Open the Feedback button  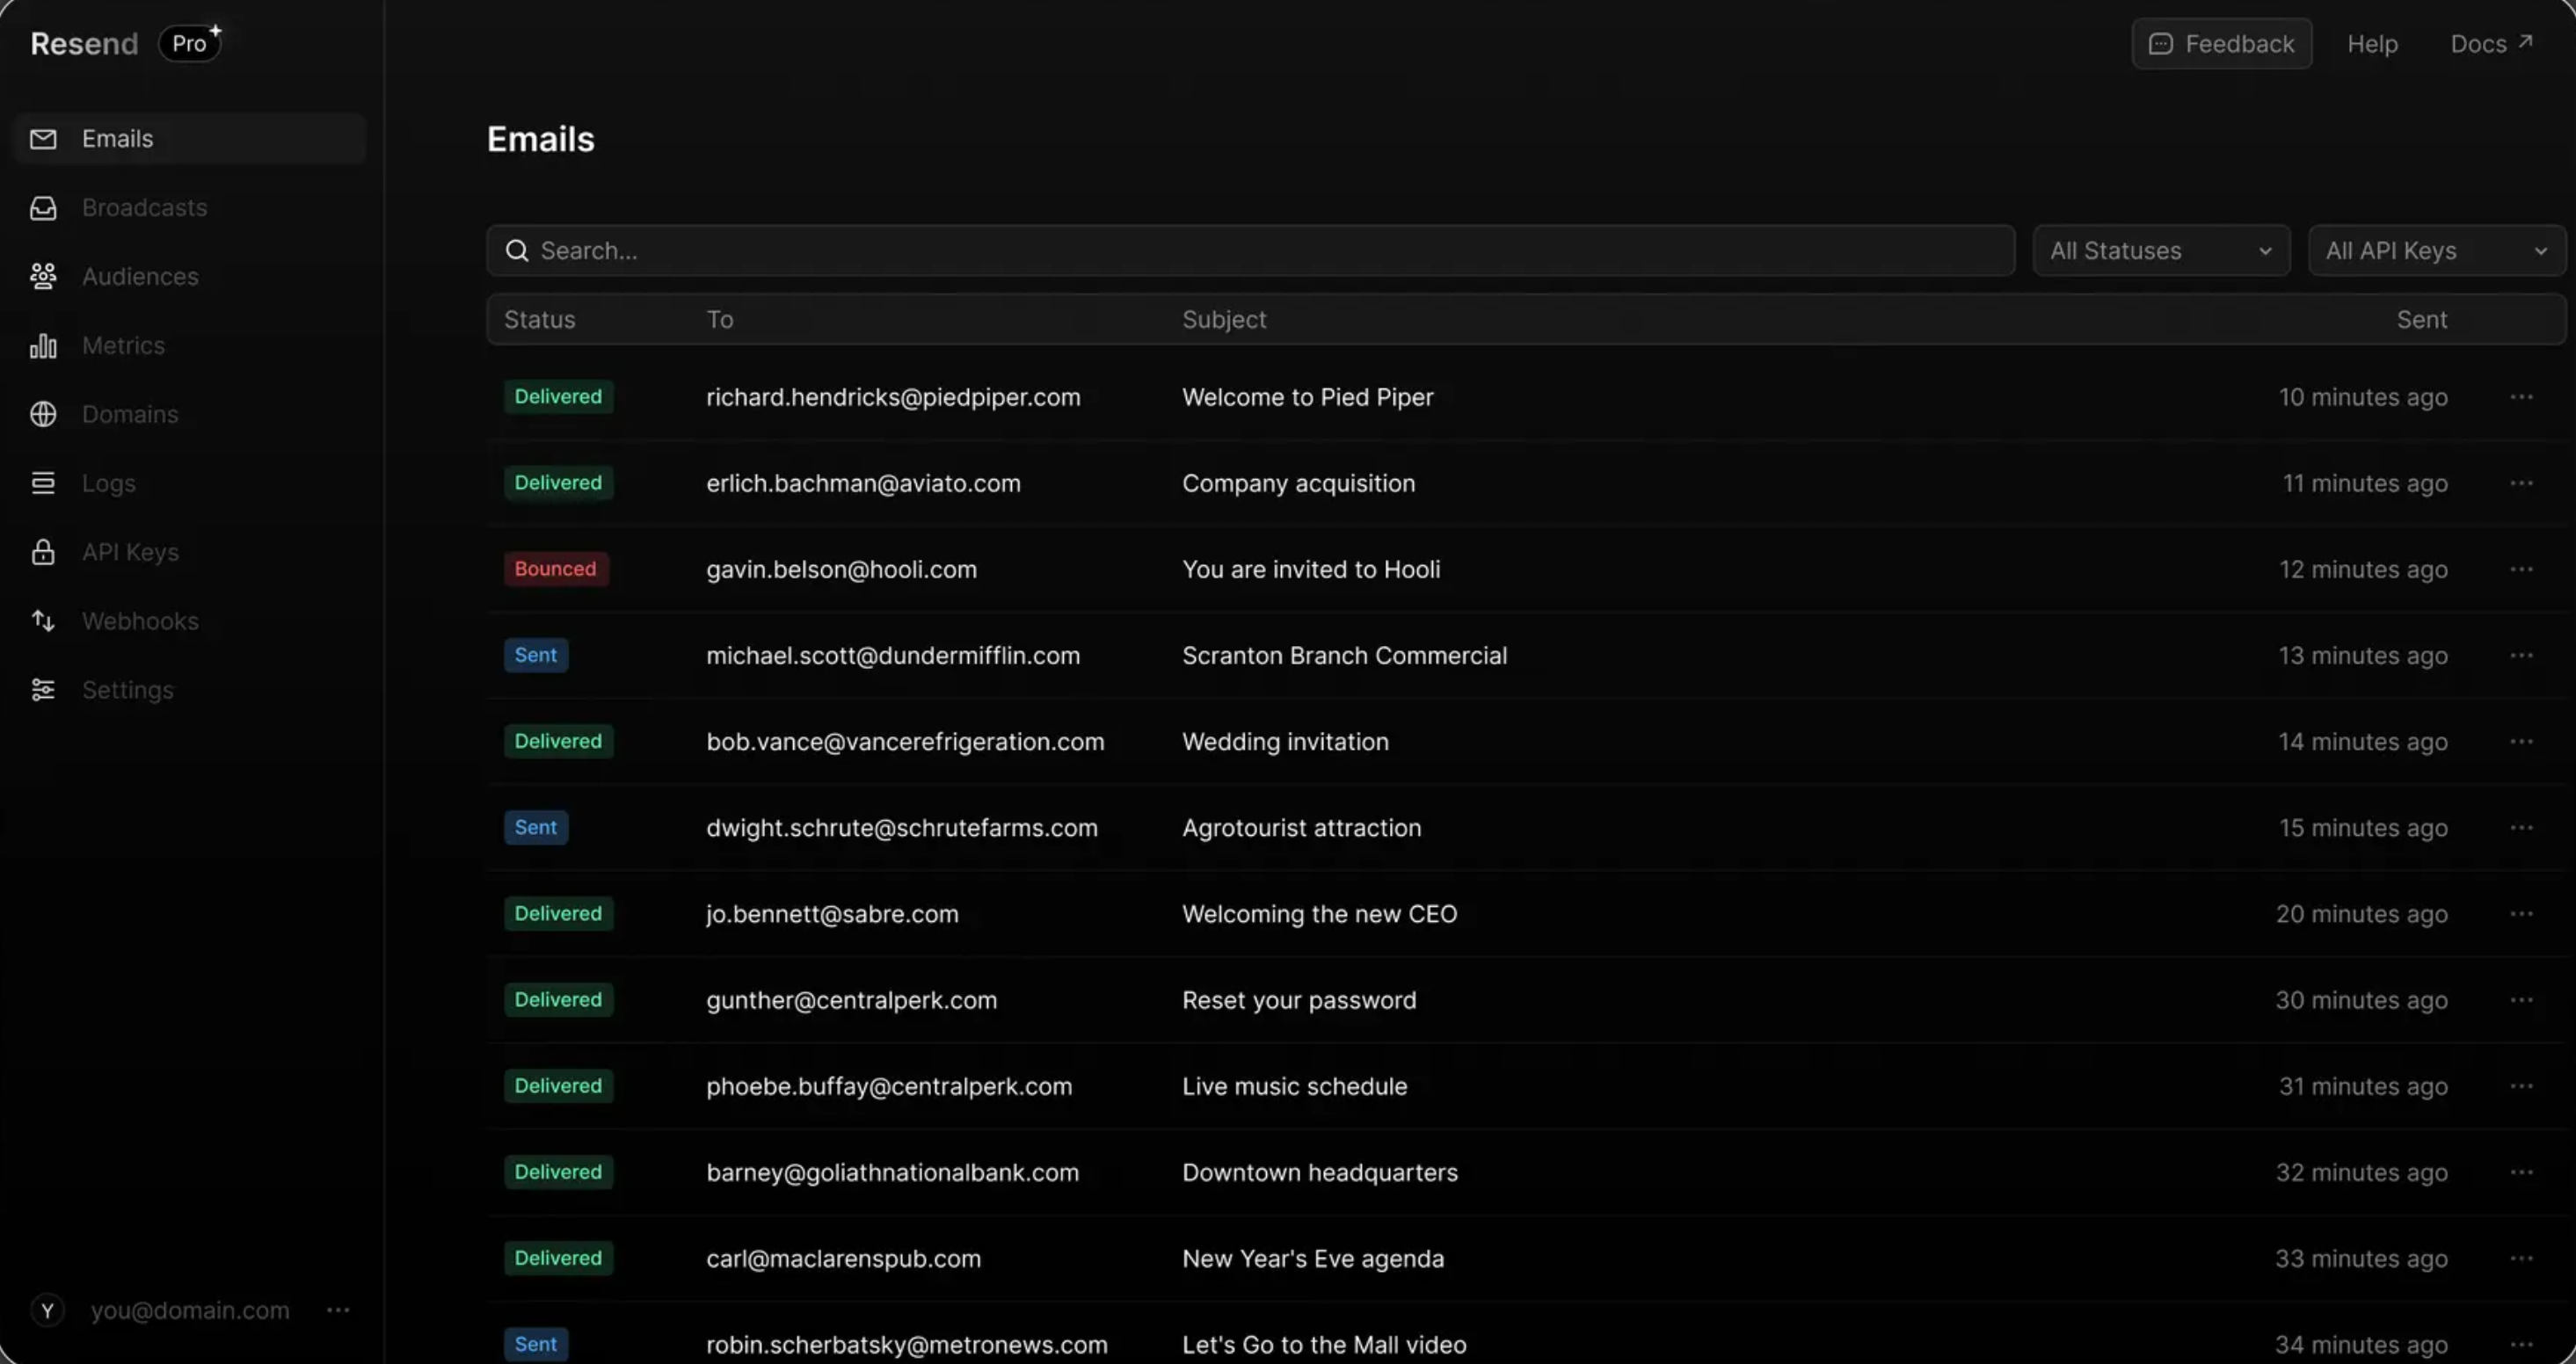(2221, 44)
